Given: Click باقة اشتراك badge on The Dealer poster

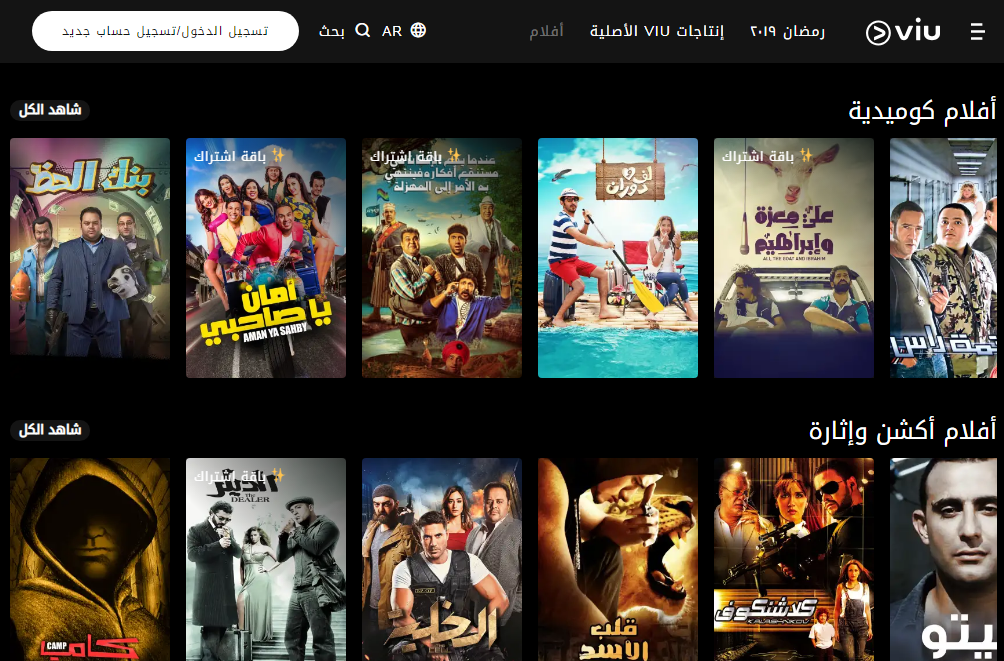Looking at the screenshot, I should click(x=239, y=476).
